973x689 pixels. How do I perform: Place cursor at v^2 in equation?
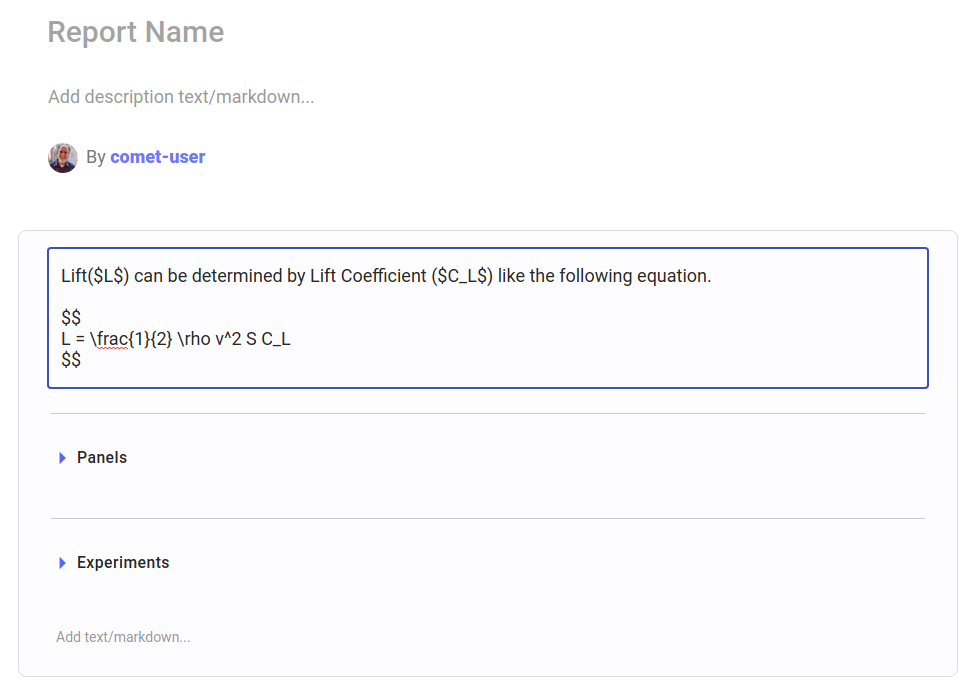(228, 339)
